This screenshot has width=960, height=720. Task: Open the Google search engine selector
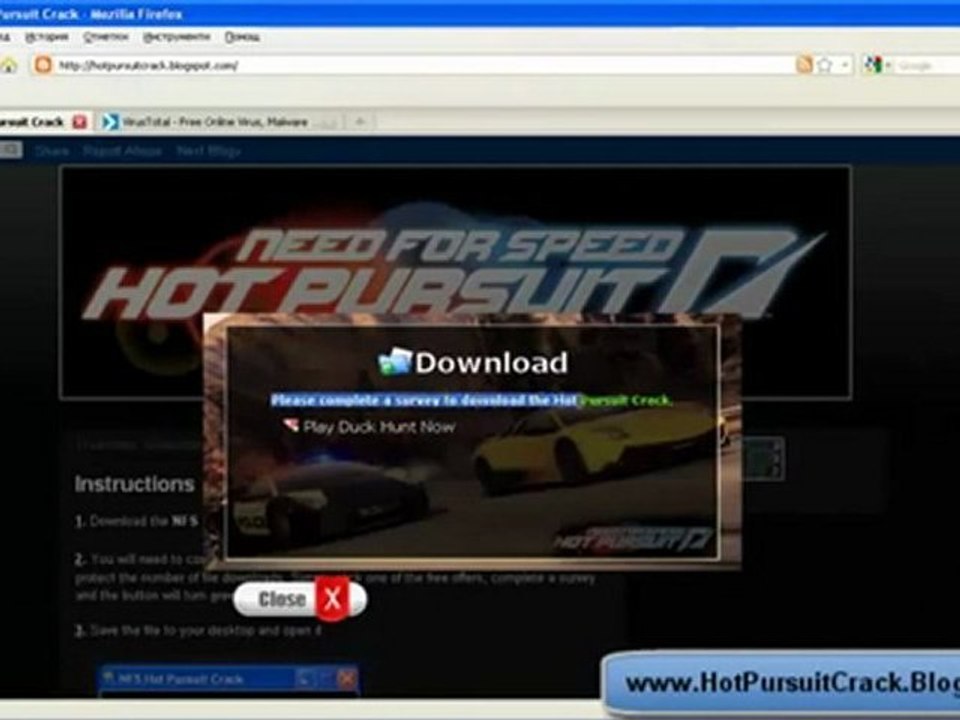point(876,65)
